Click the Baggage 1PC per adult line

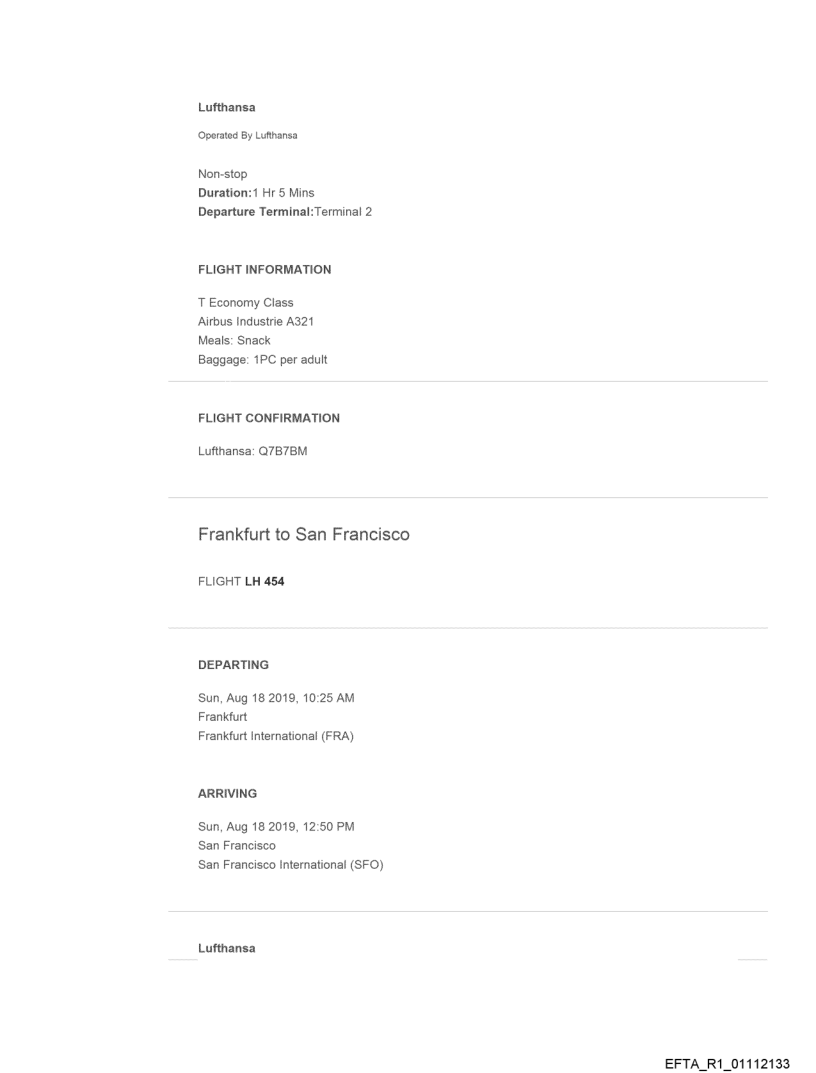(x=262, y=360)
